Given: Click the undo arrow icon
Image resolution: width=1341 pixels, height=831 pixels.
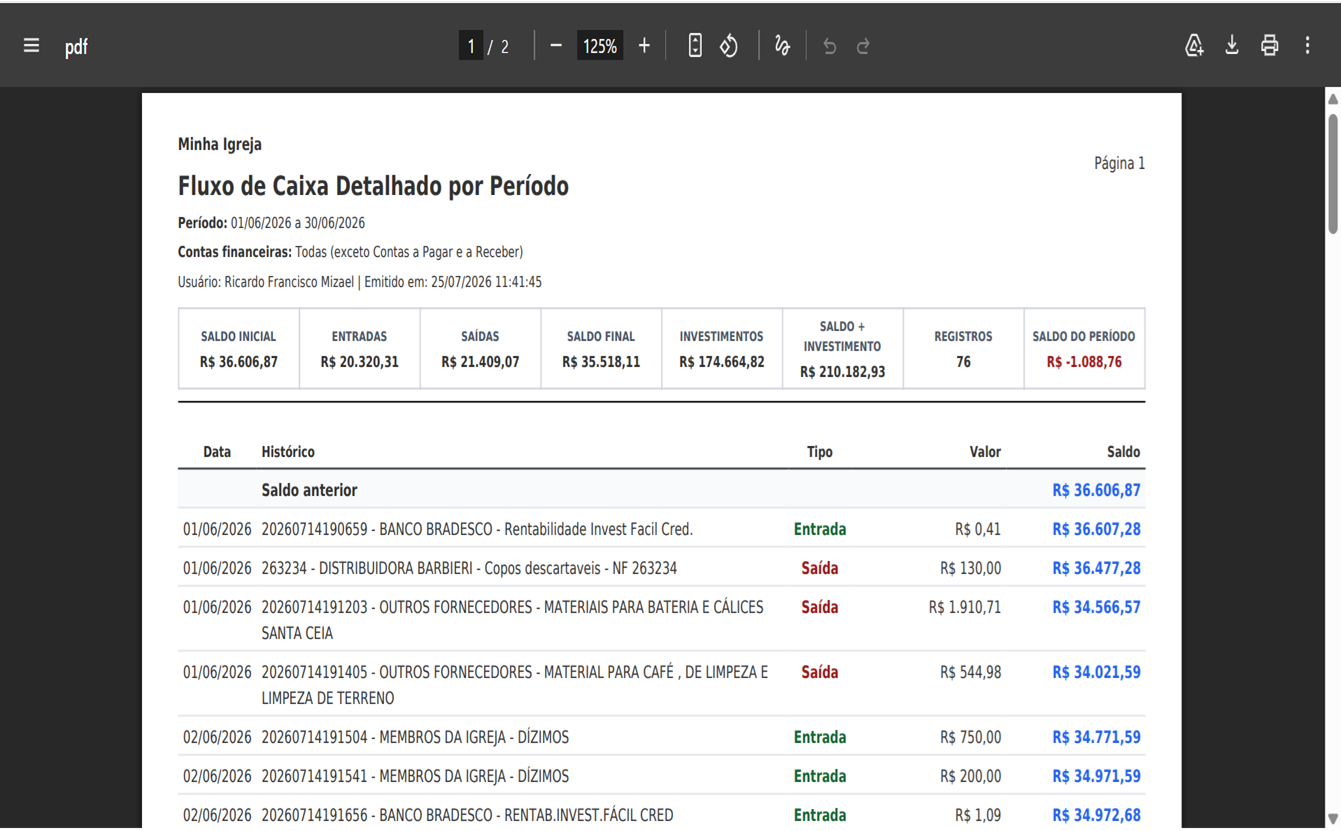Looking at the screenshot, I should tap(829, 46).
